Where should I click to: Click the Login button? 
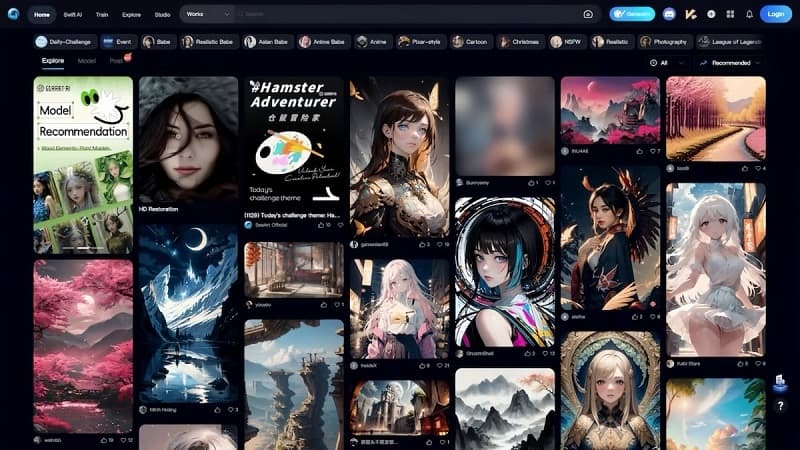tap(776, 14)
